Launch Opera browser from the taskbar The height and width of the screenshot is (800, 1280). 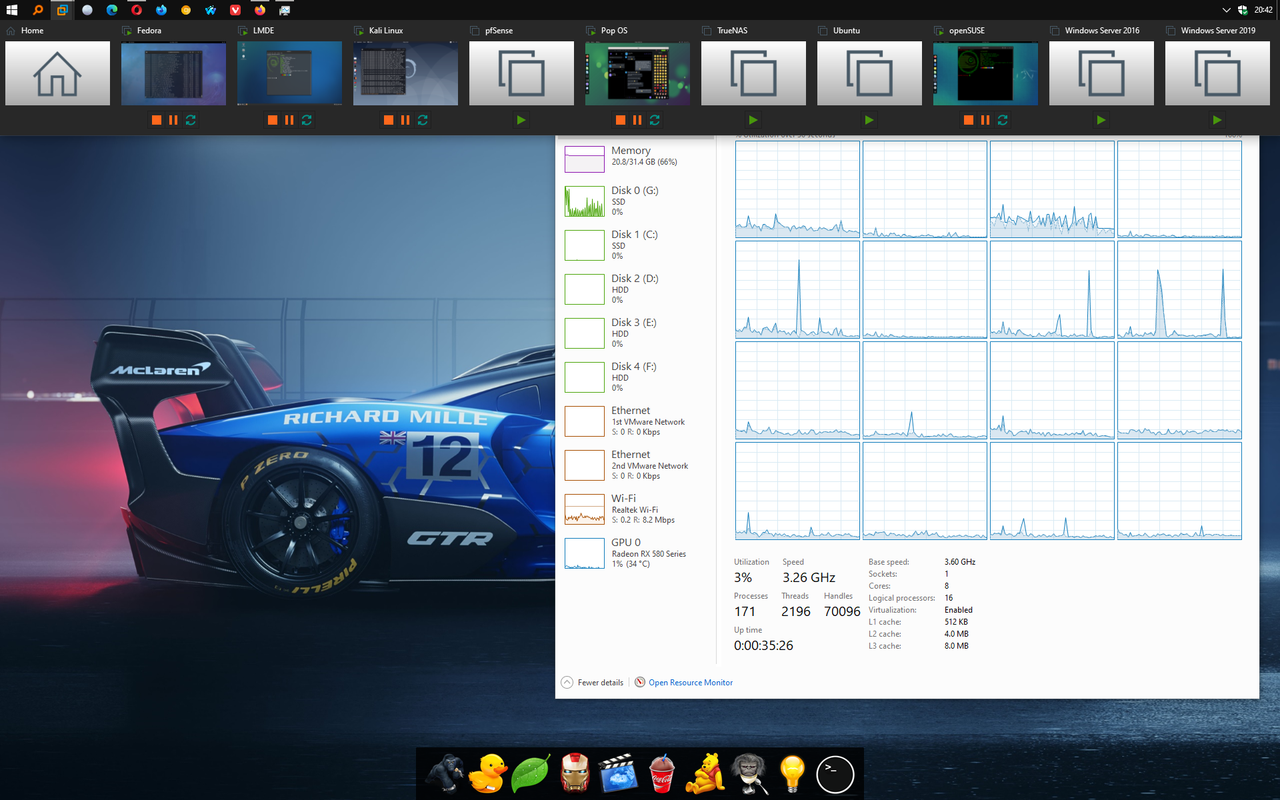[137, 9]
